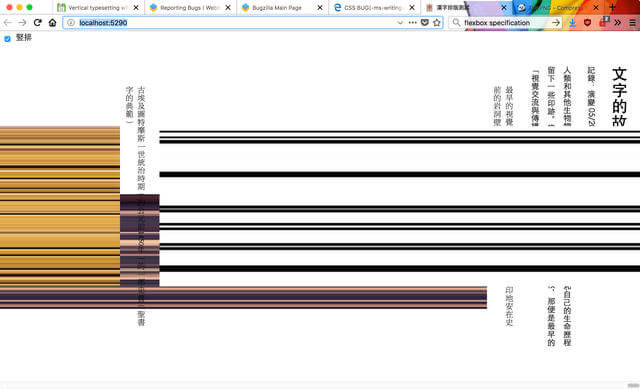
Task: Bookmark this page with the star icon
Action: tap(437, 22)
